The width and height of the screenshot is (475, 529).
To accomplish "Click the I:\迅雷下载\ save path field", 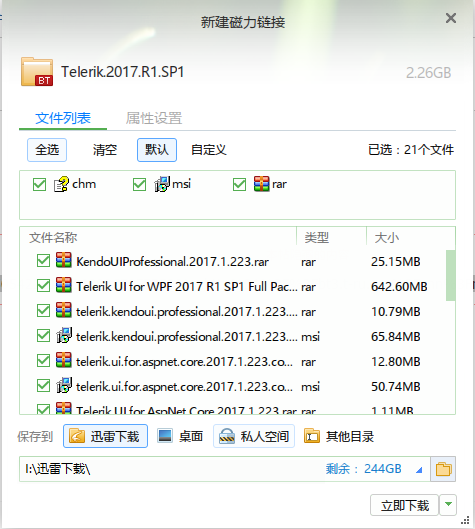I will tap(225, 469).
